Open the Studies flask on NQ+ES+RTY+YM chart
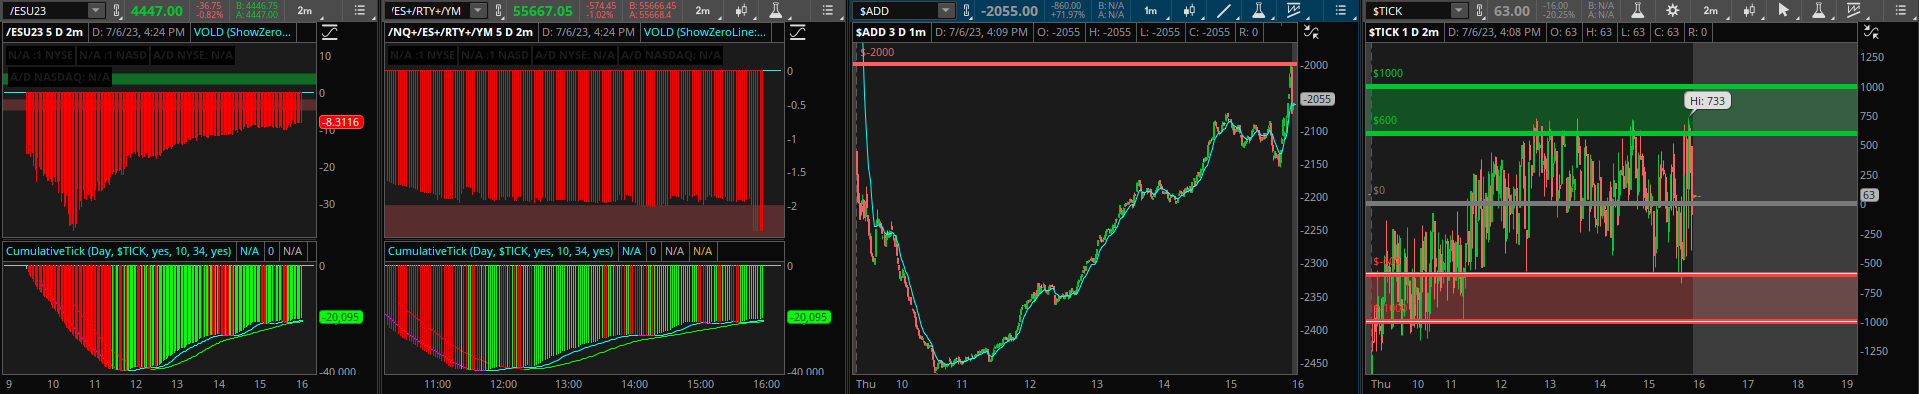This screenshot has width=1919, height=394. pyautogui.click(x=775, y=11)
